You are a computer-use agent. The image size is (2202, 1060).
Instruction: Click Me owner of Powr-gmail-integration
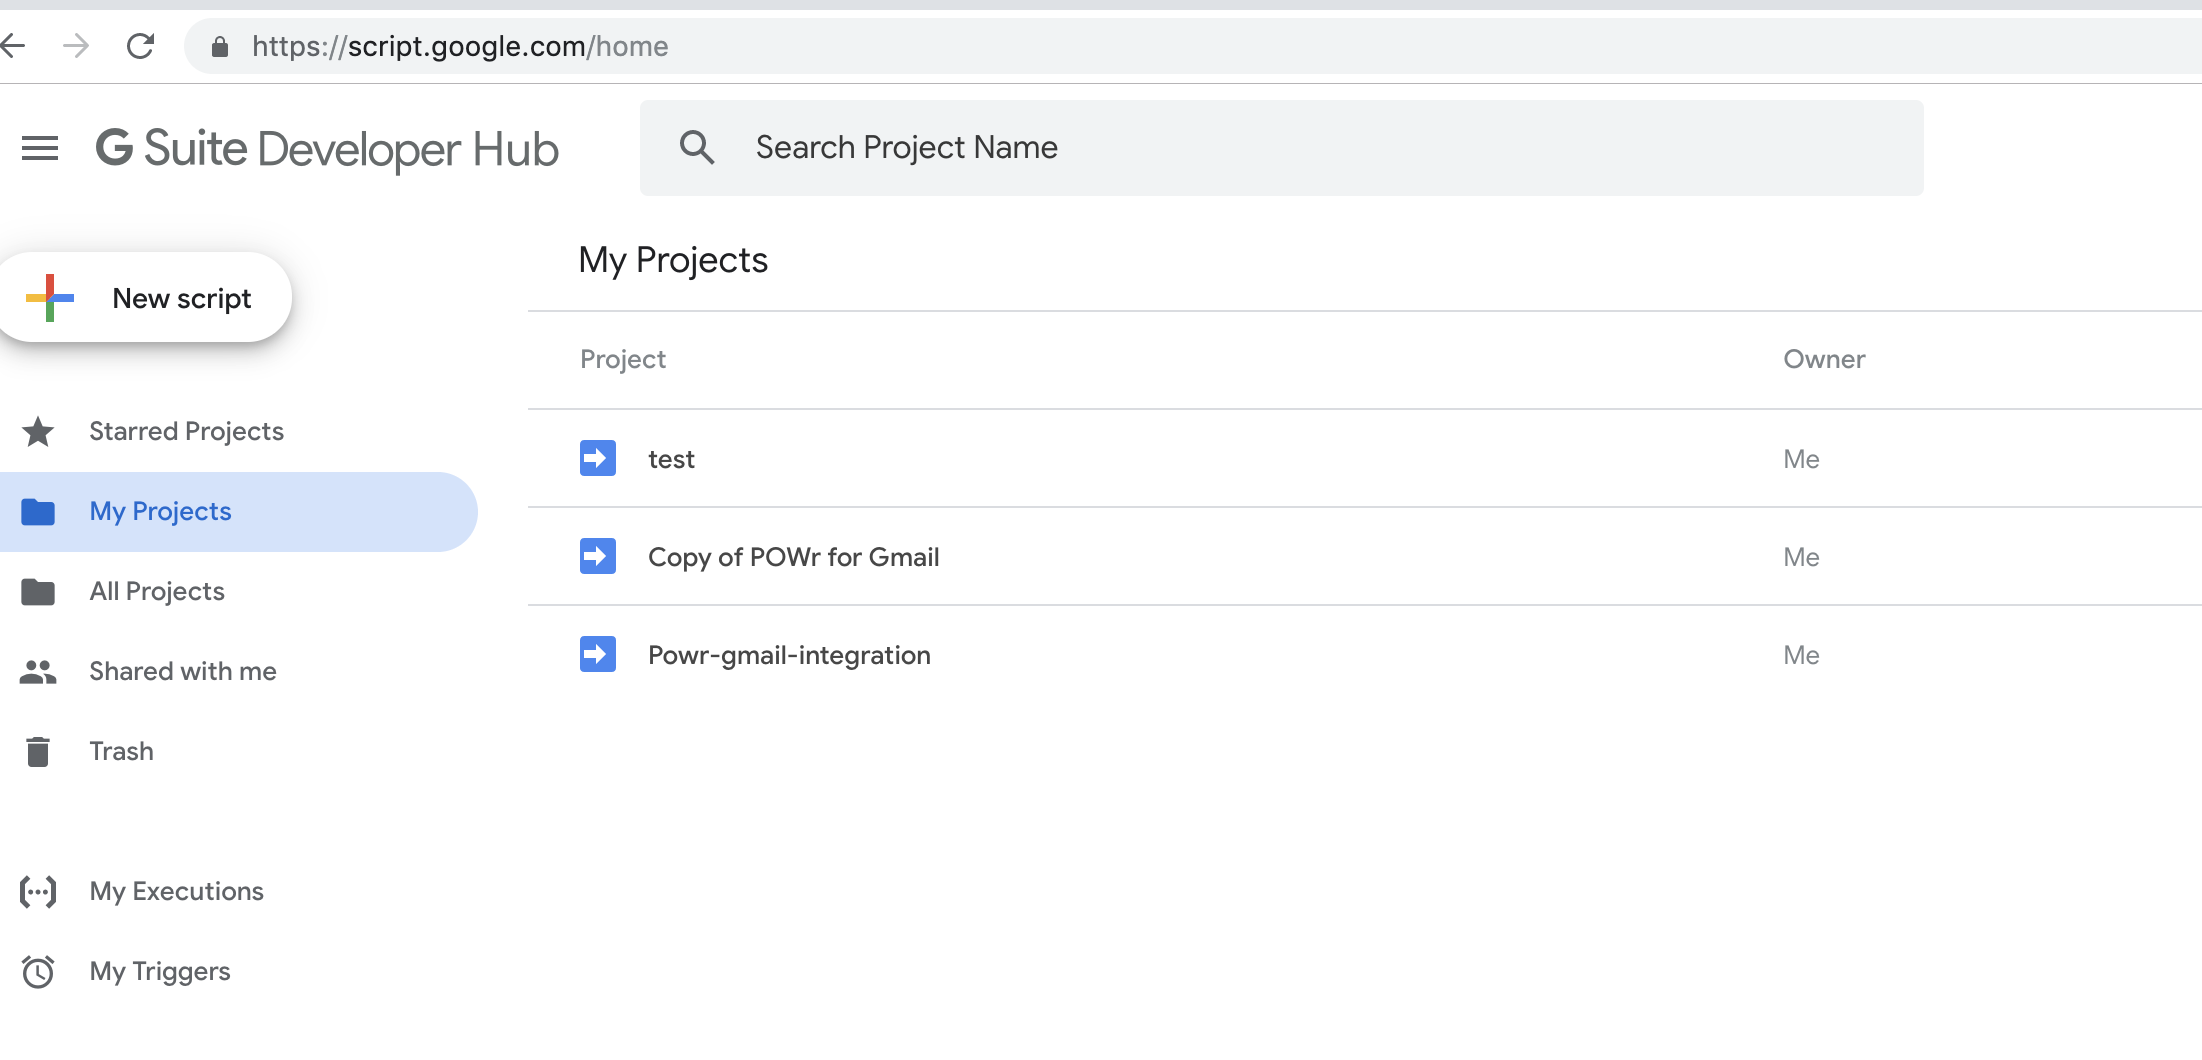[1801, 655]
